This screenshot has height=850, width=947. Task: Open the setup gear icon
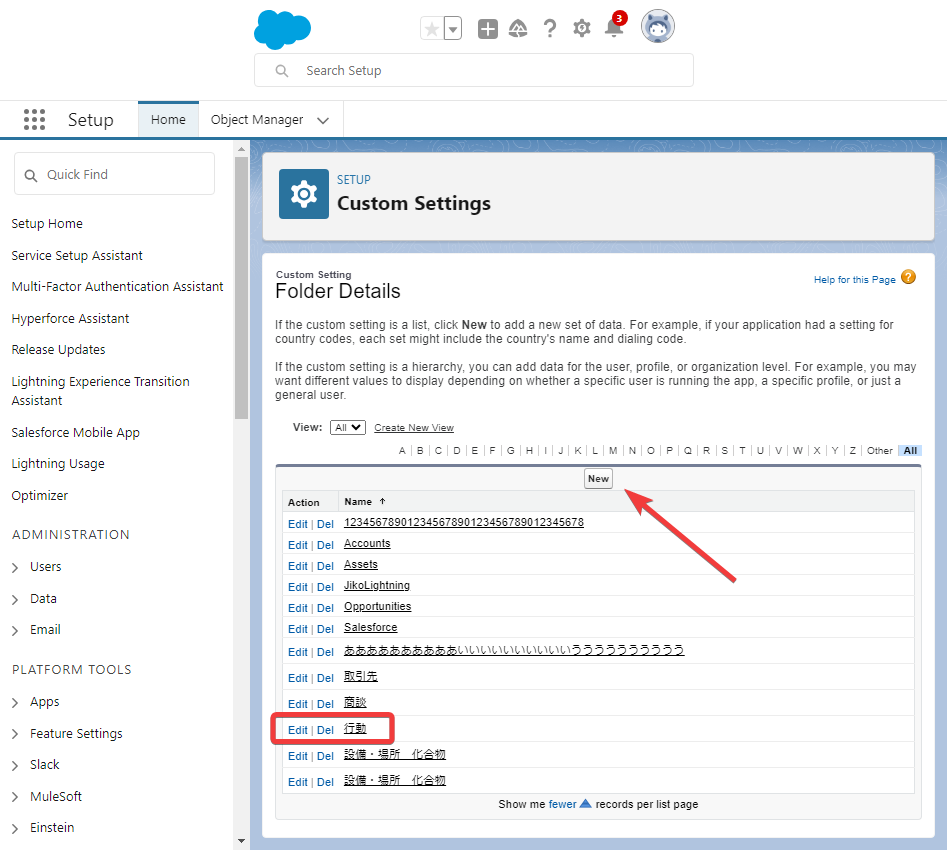pyautogui.click(x=582, y=29)
